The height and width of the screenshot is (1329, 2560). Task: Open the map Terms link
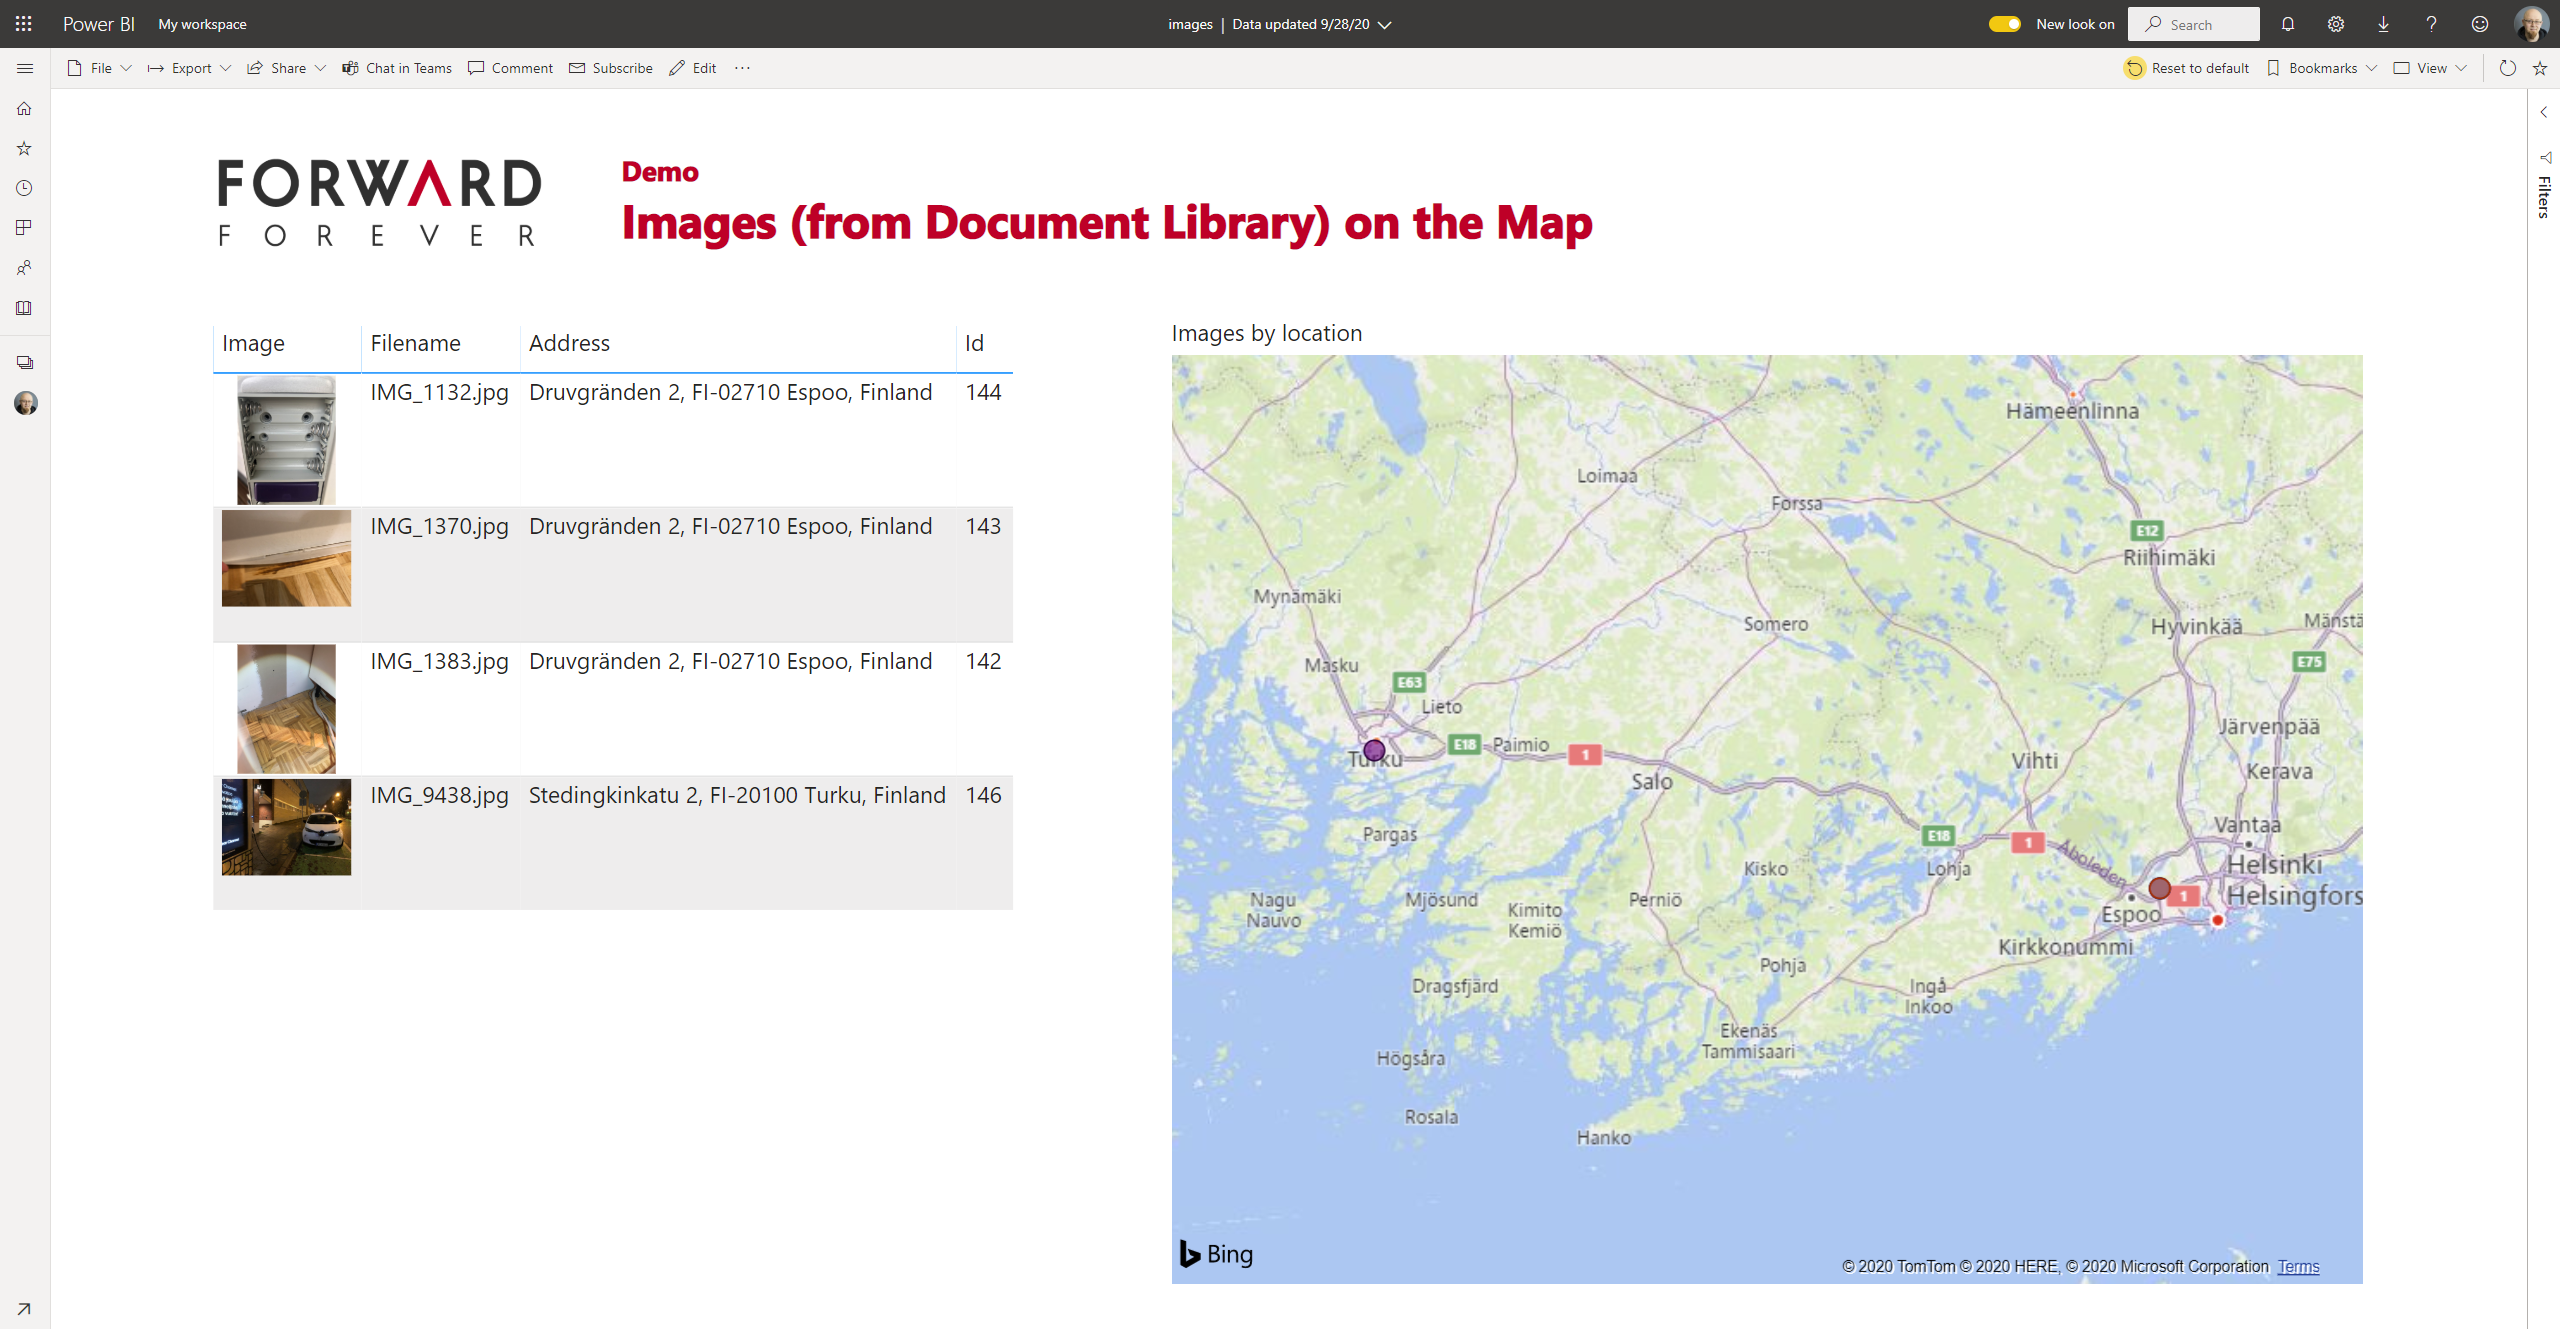[x=2298, y=1266]
